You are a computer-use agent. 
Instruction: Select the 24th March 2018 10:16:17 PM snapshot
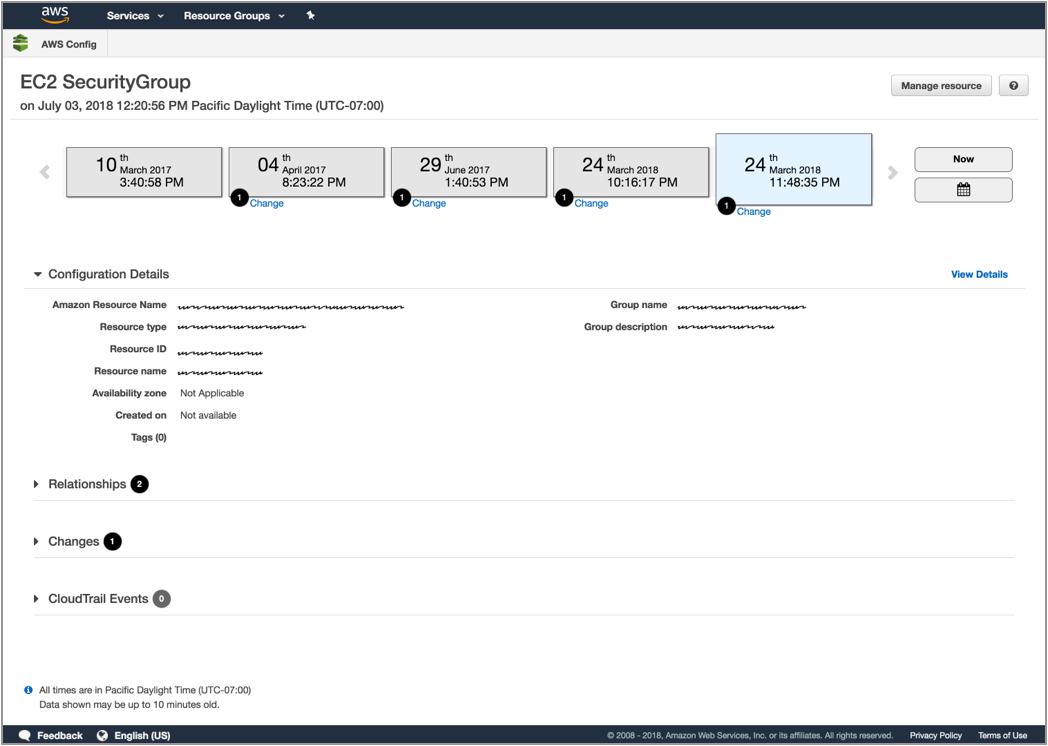coord(631,172)
